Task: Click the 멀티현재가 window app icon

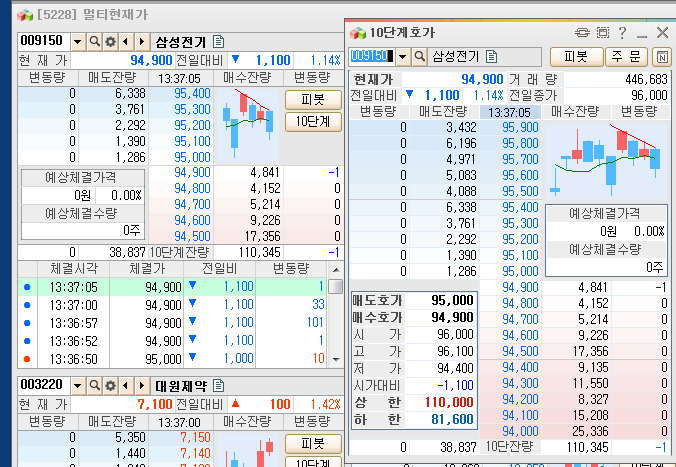Action: (x=25, y=15)
